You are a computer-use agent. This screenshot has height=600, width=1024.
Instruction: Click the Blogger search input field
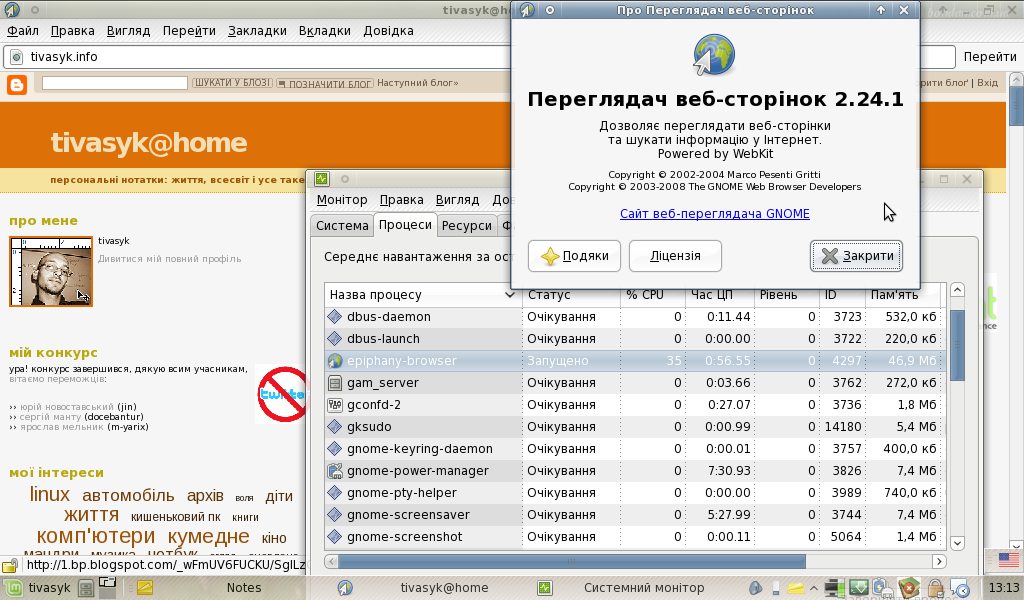115,83
